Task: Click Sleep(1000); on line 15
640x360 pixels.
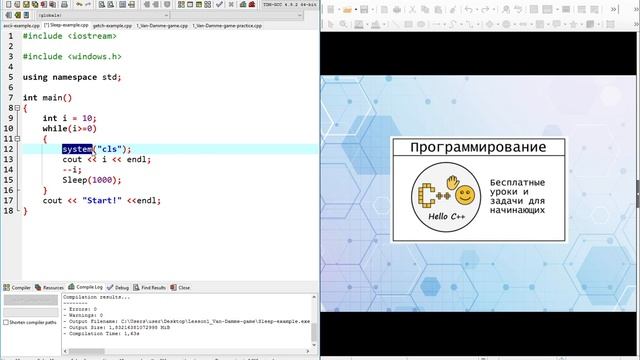Action: click(x=92, y=180)
